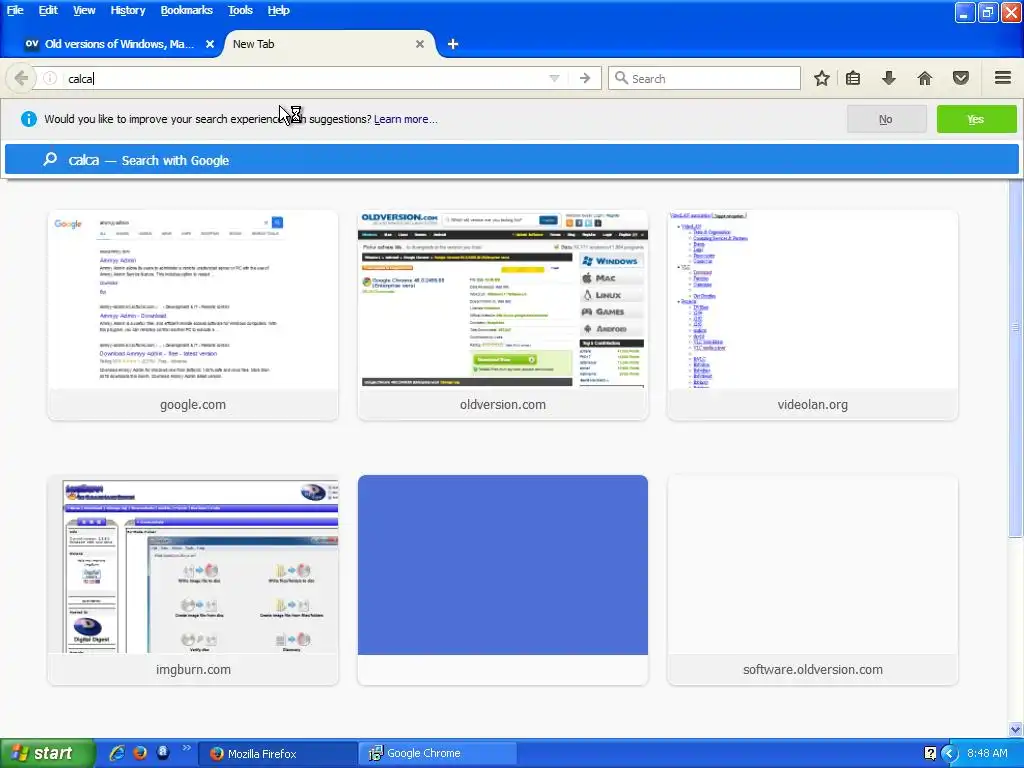Expand hidden system tray icons arrow

point(949,754)
